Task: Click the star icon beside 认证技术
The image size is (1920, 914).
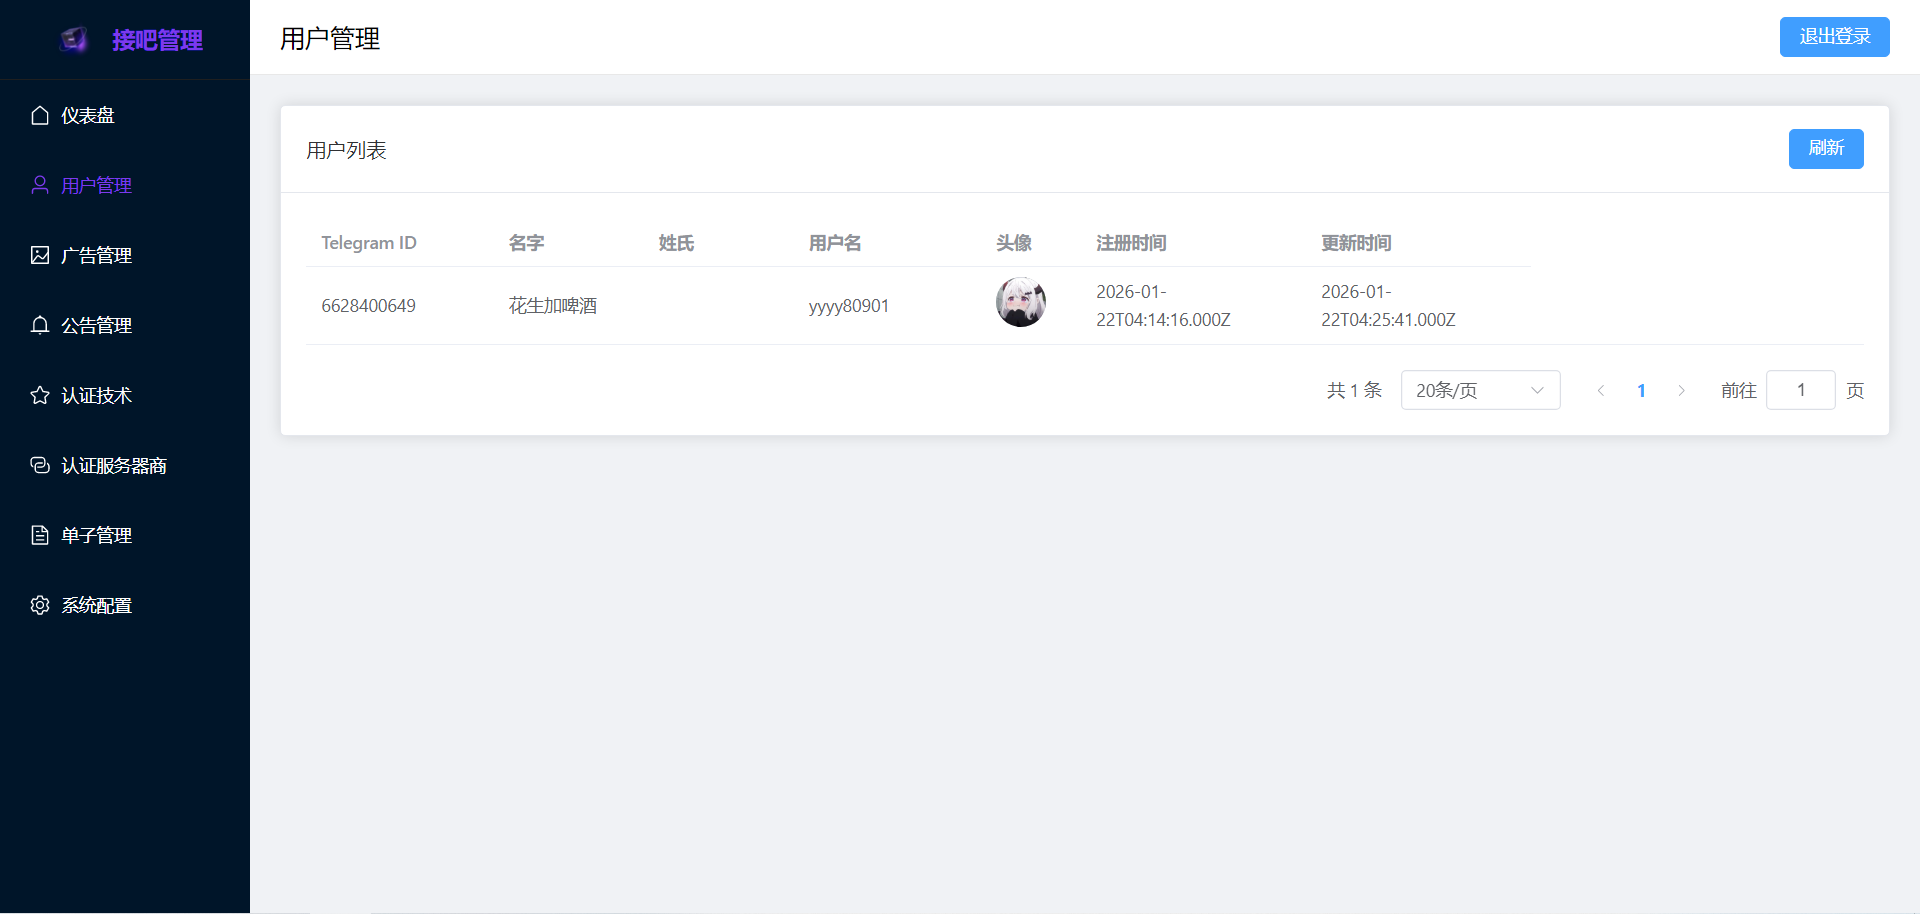Action: coord(40,396)
